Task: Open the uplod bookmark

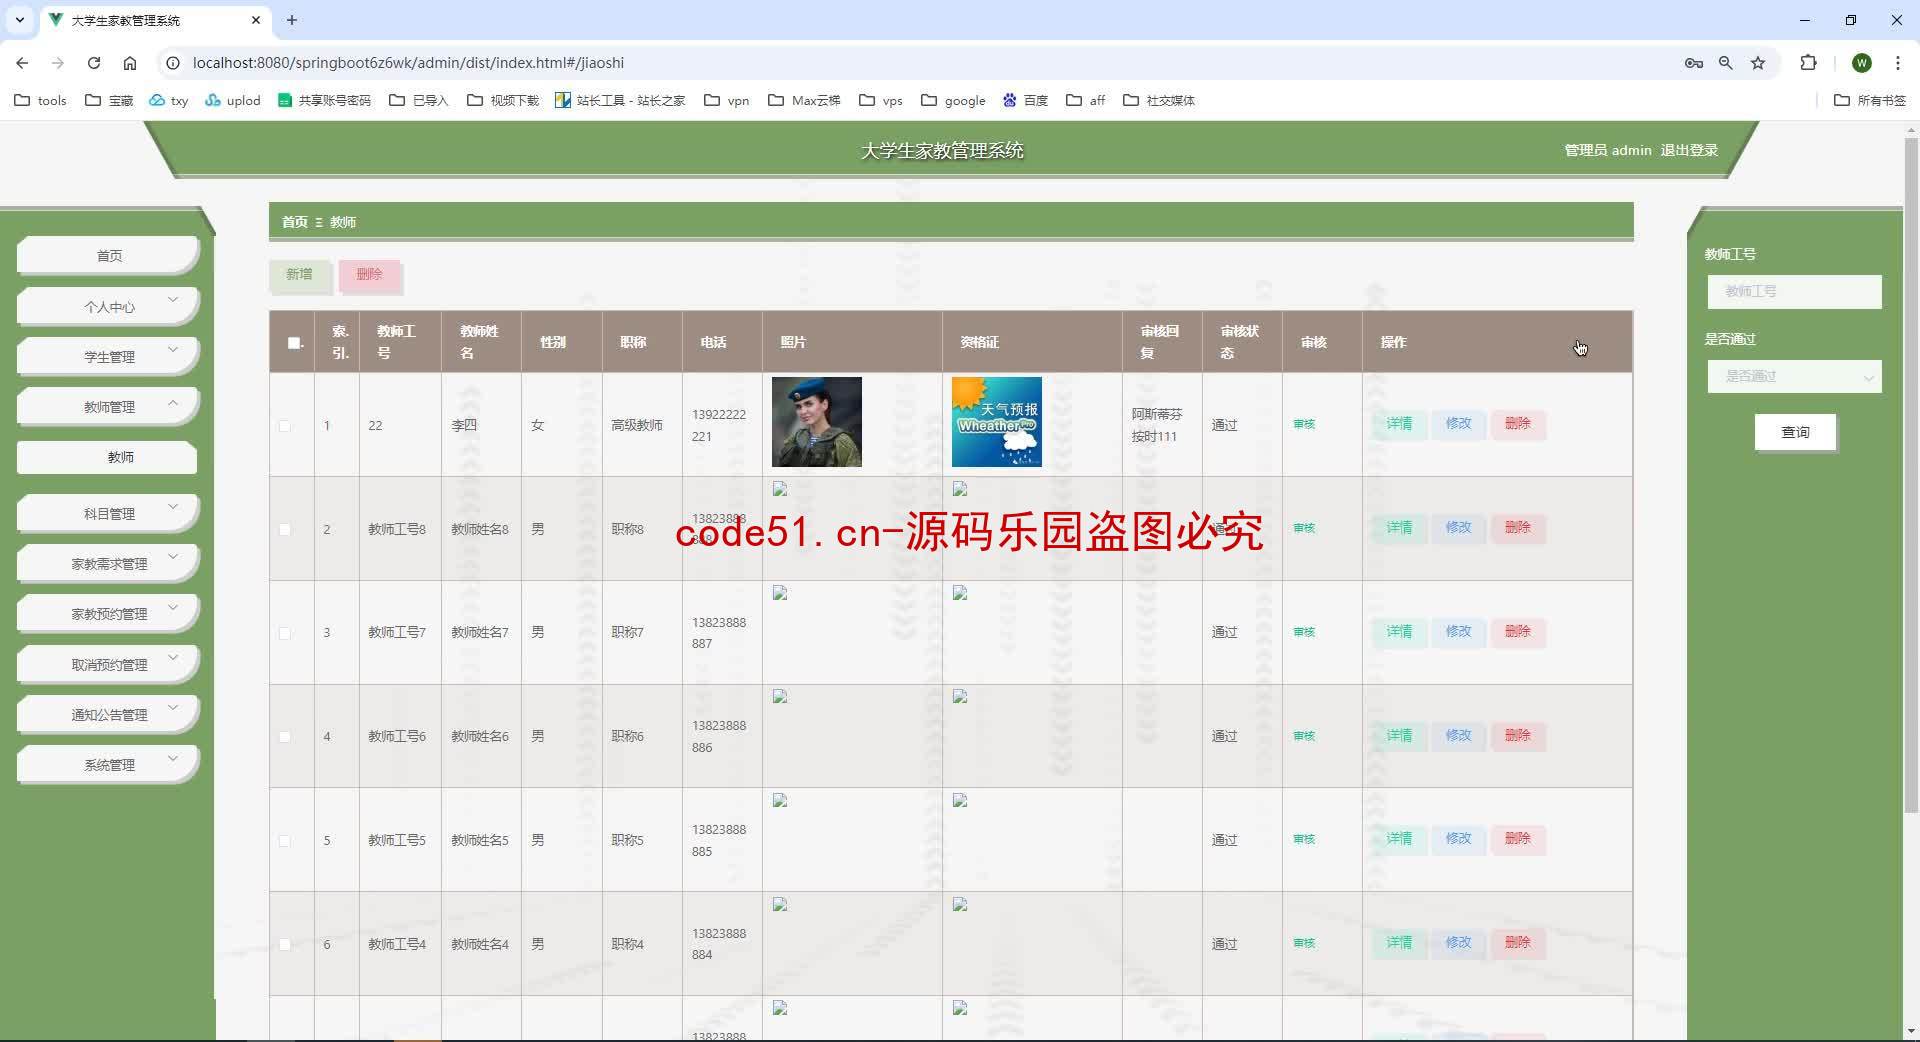Action: point(232,100)
